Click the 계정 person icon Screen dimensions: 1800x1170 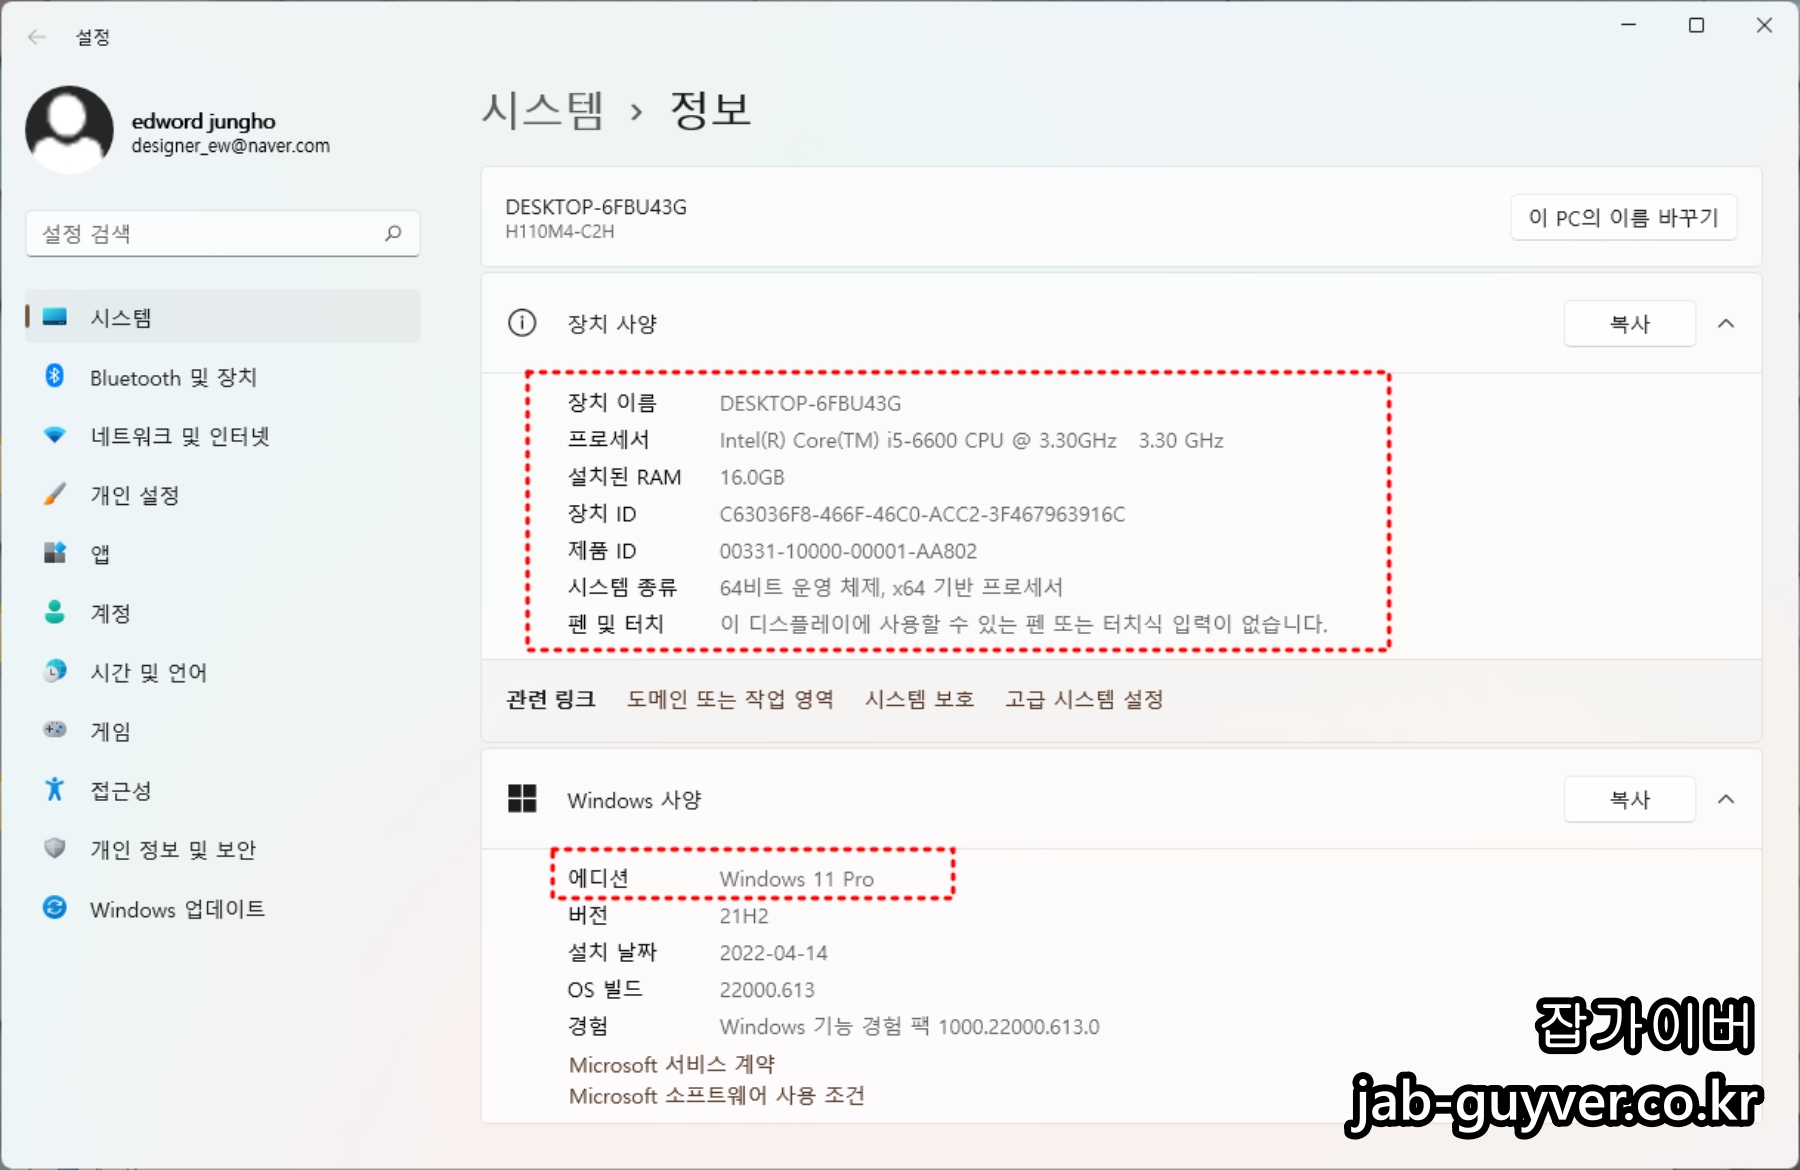55,612
